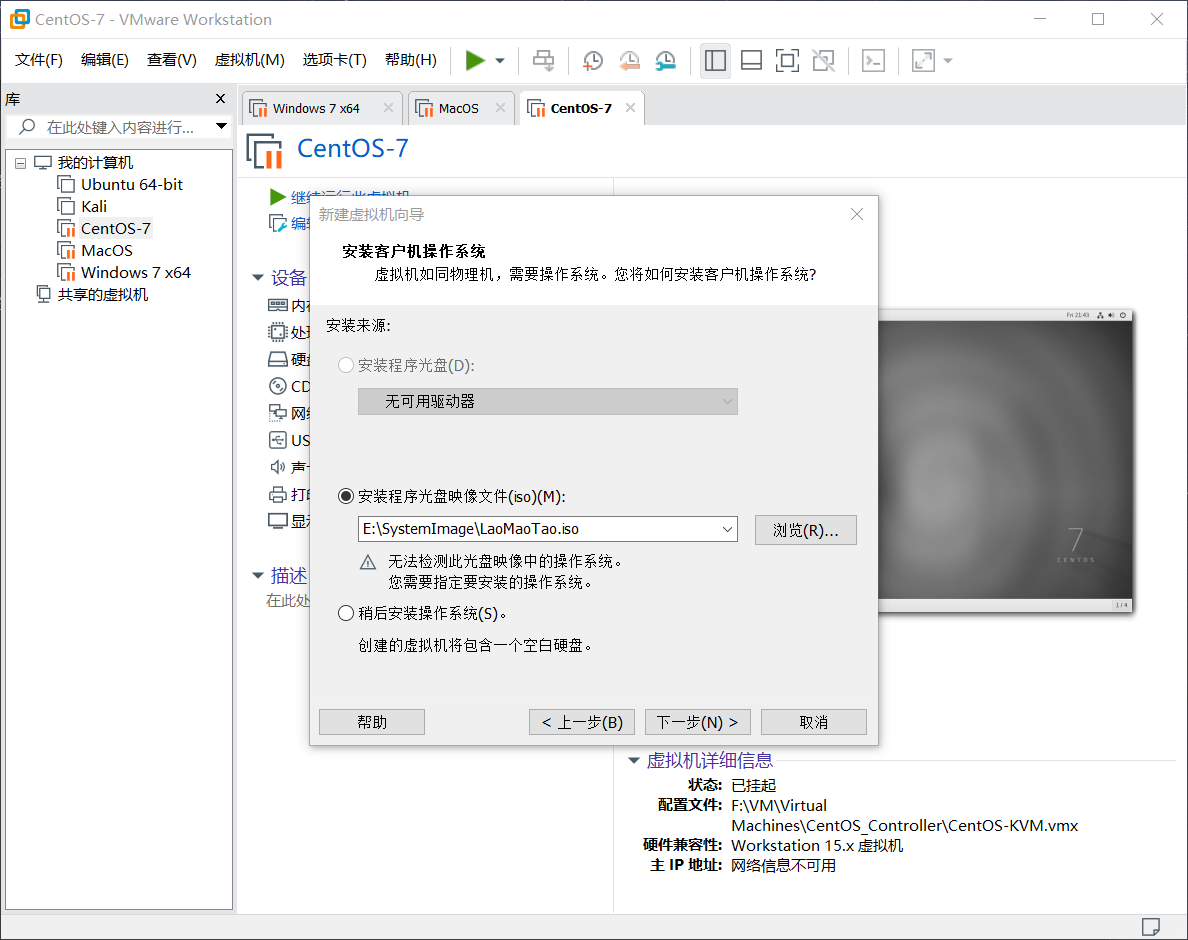The image size is (1188, 940).
Task: Open the snapshot manager
Action: tap(665, 60)
